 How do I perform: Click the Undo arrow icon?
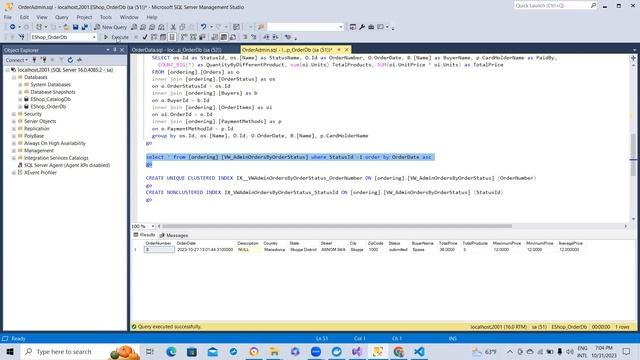click(x=203, y=27)
